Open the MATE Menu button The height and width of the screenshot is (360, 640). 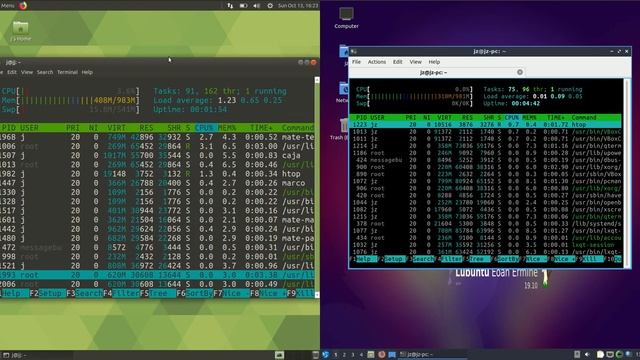[8, 6]
